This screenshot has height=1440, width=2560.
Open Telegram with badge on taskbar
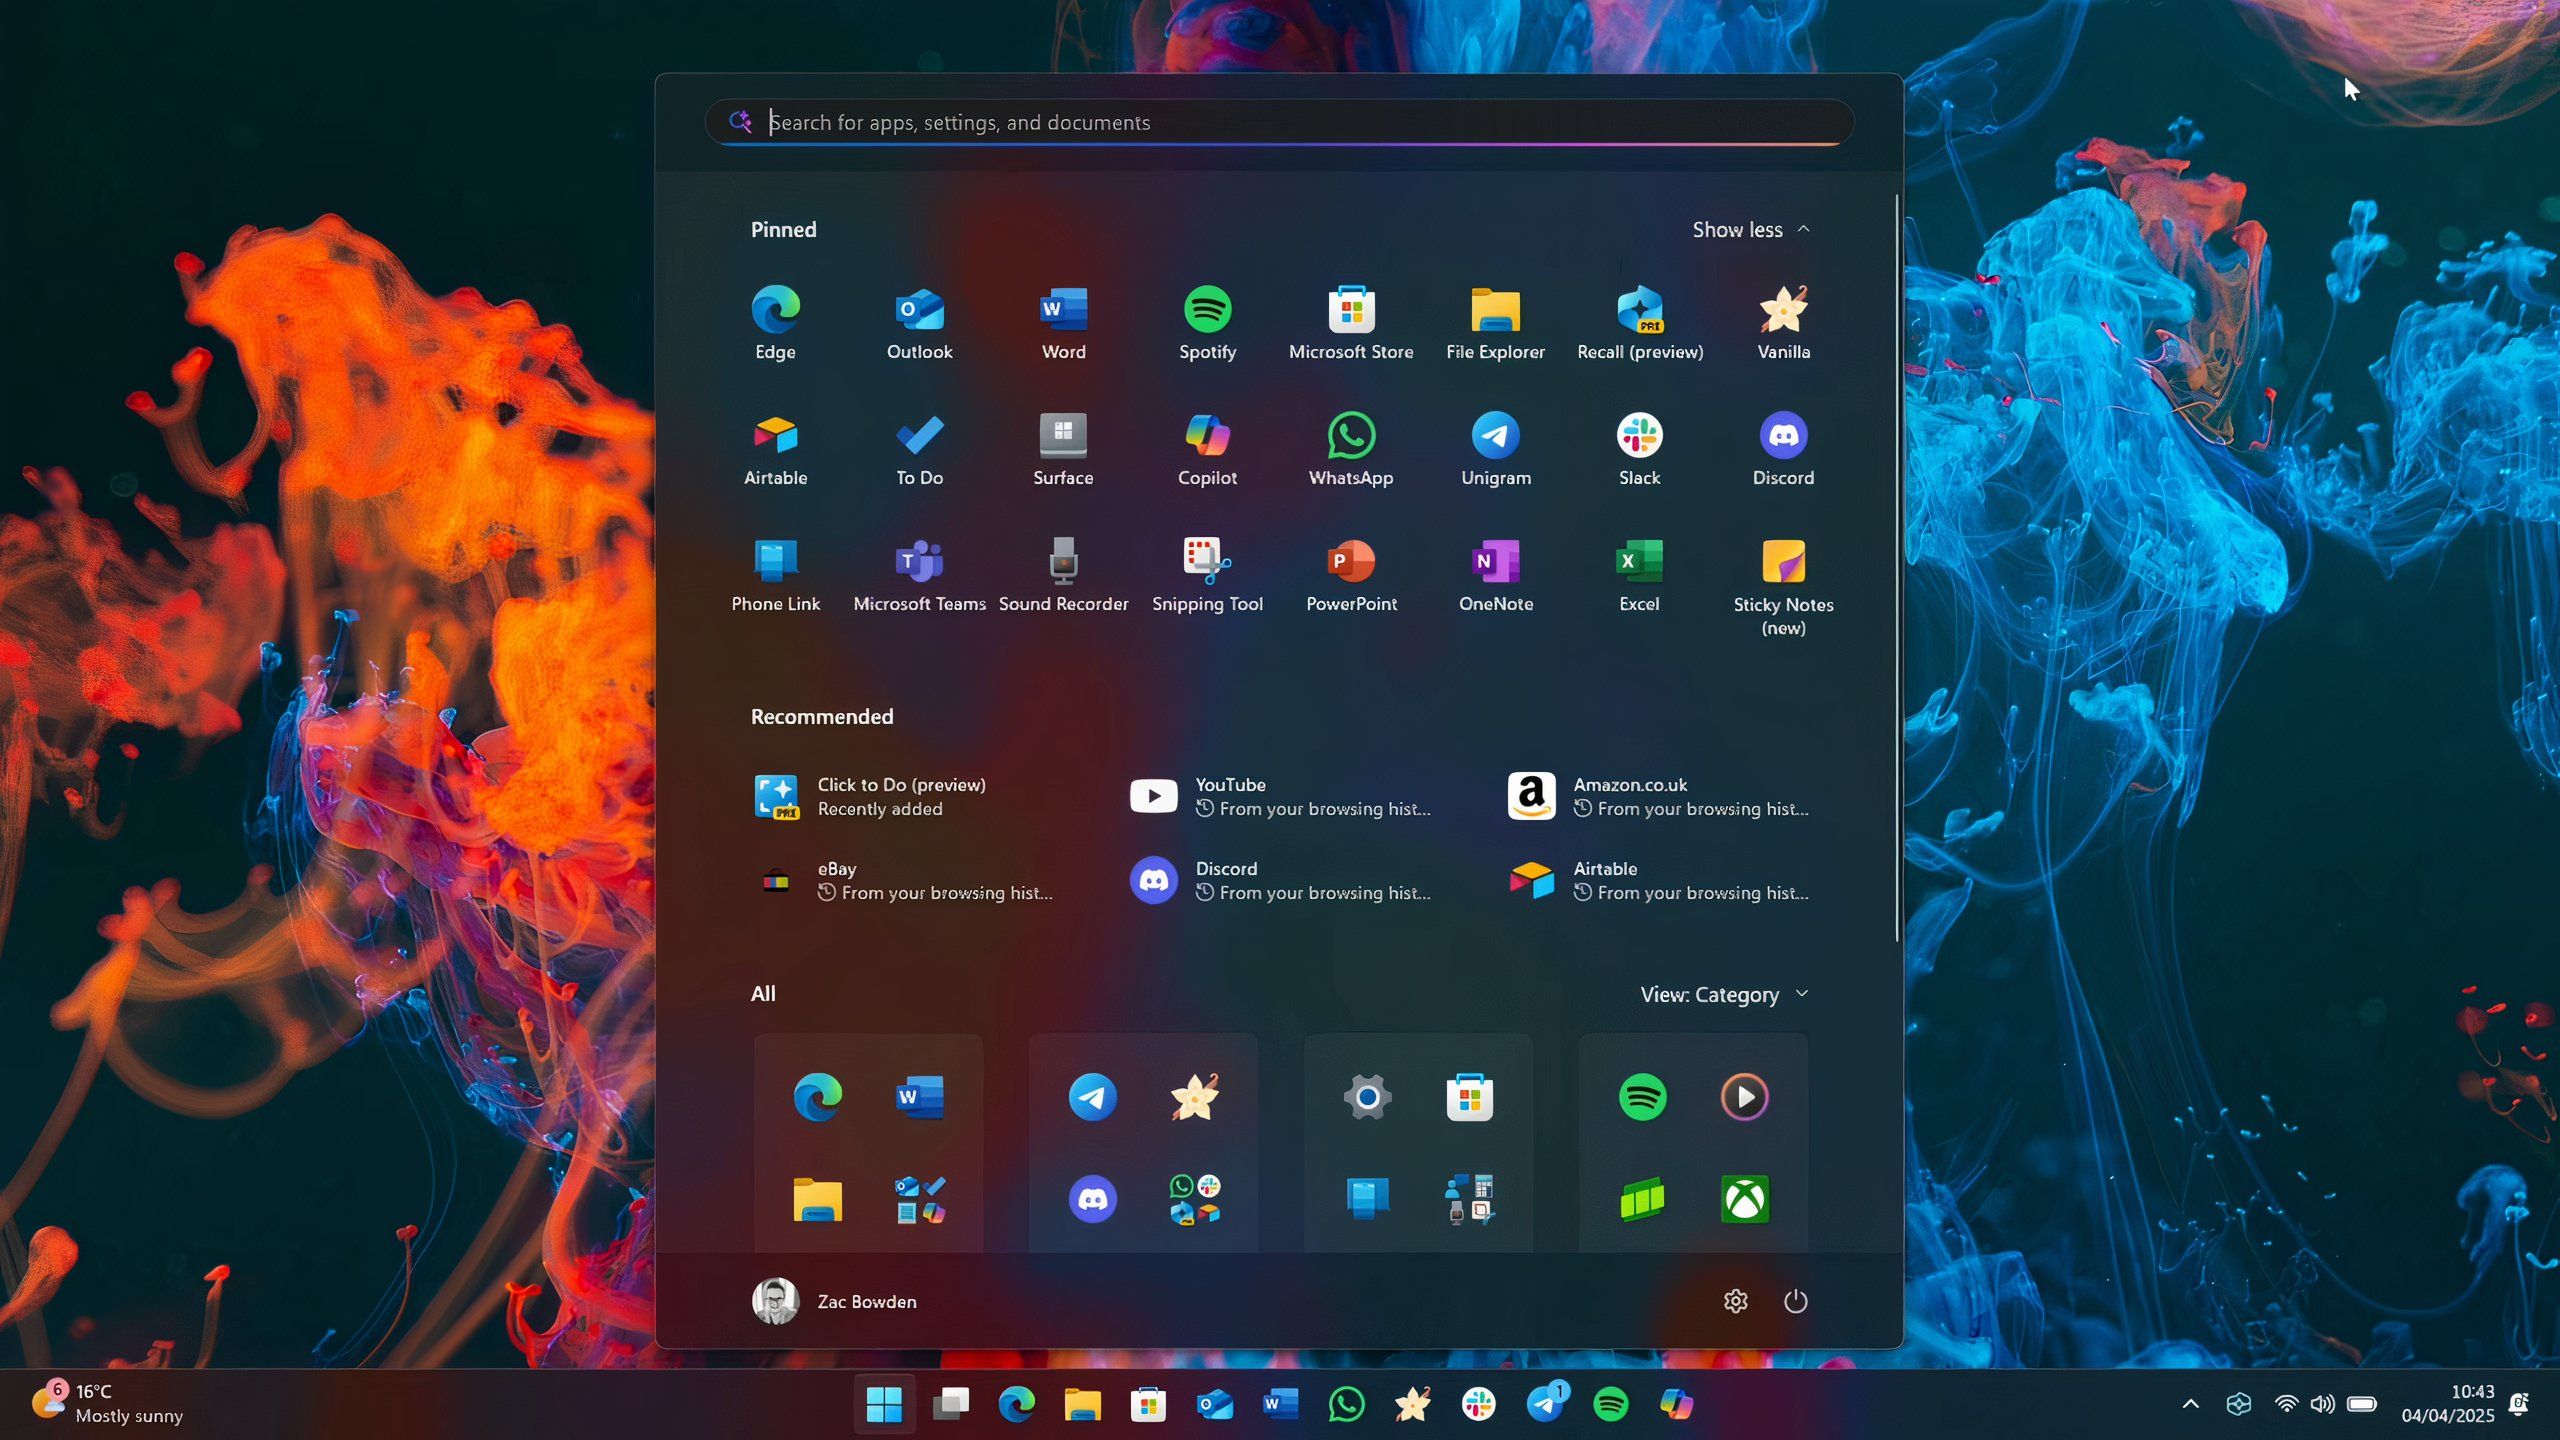point(1545,1404)
